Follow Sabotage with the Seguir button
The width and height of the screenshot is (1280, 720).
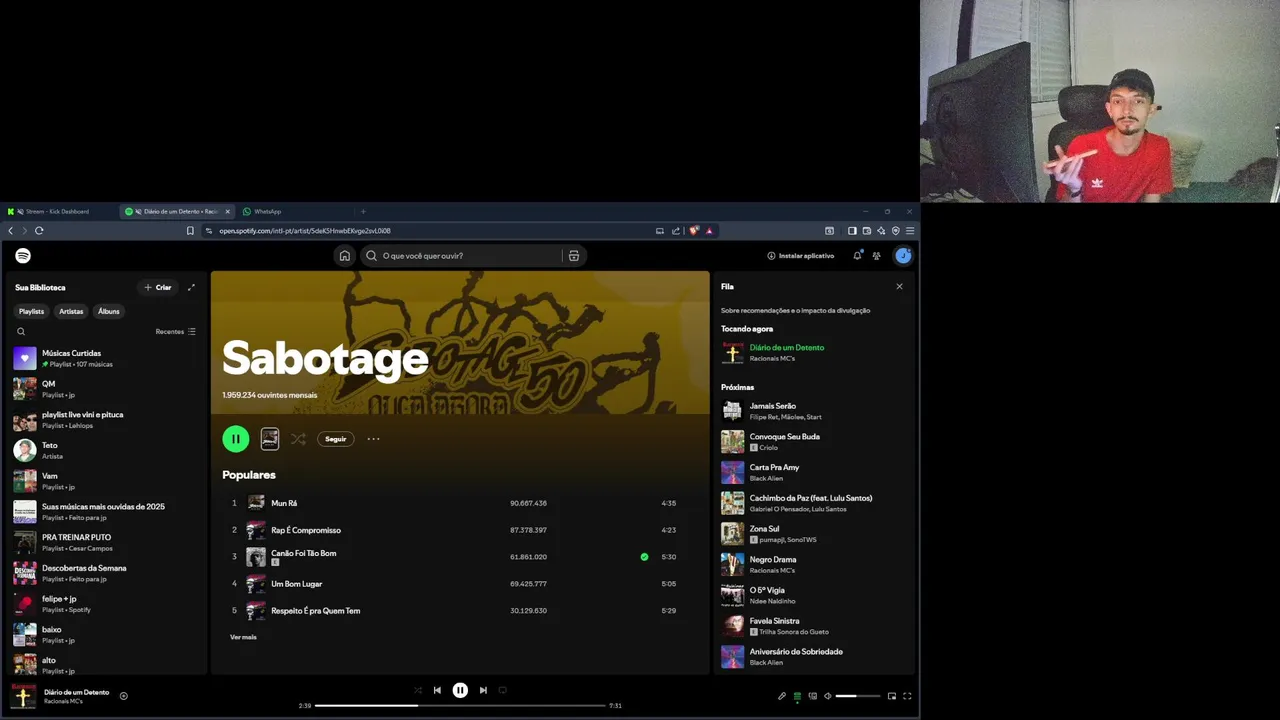point(336,439)
